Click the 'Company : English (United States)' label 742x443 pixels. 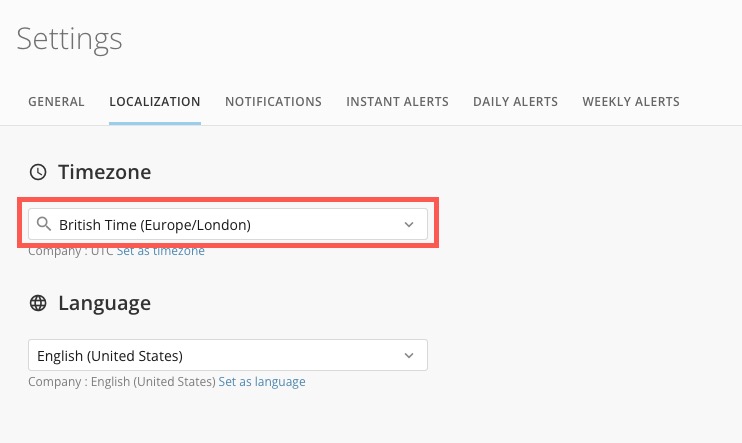(122, 382)
